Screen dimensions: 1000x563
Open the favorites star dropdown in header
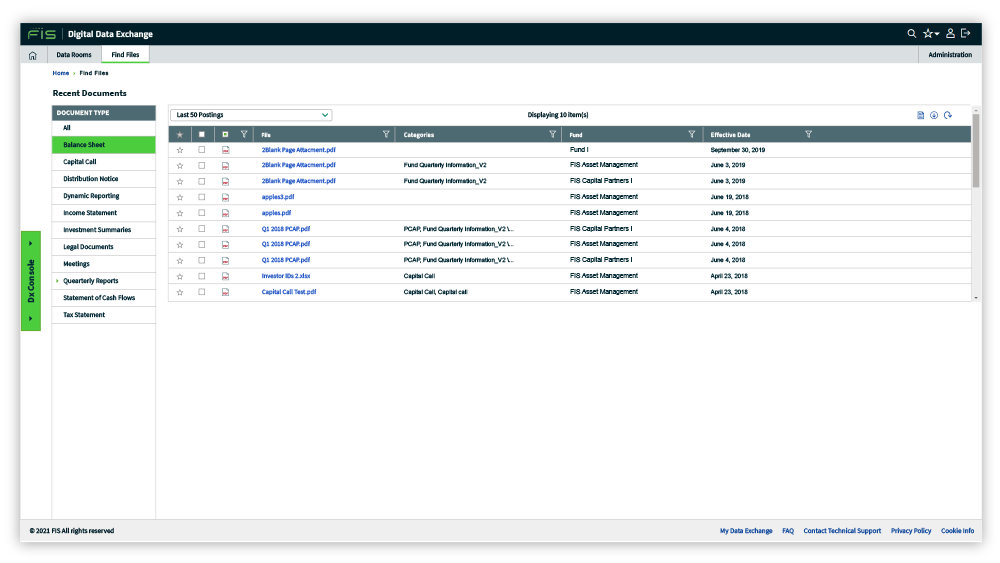tap(931, 33)
